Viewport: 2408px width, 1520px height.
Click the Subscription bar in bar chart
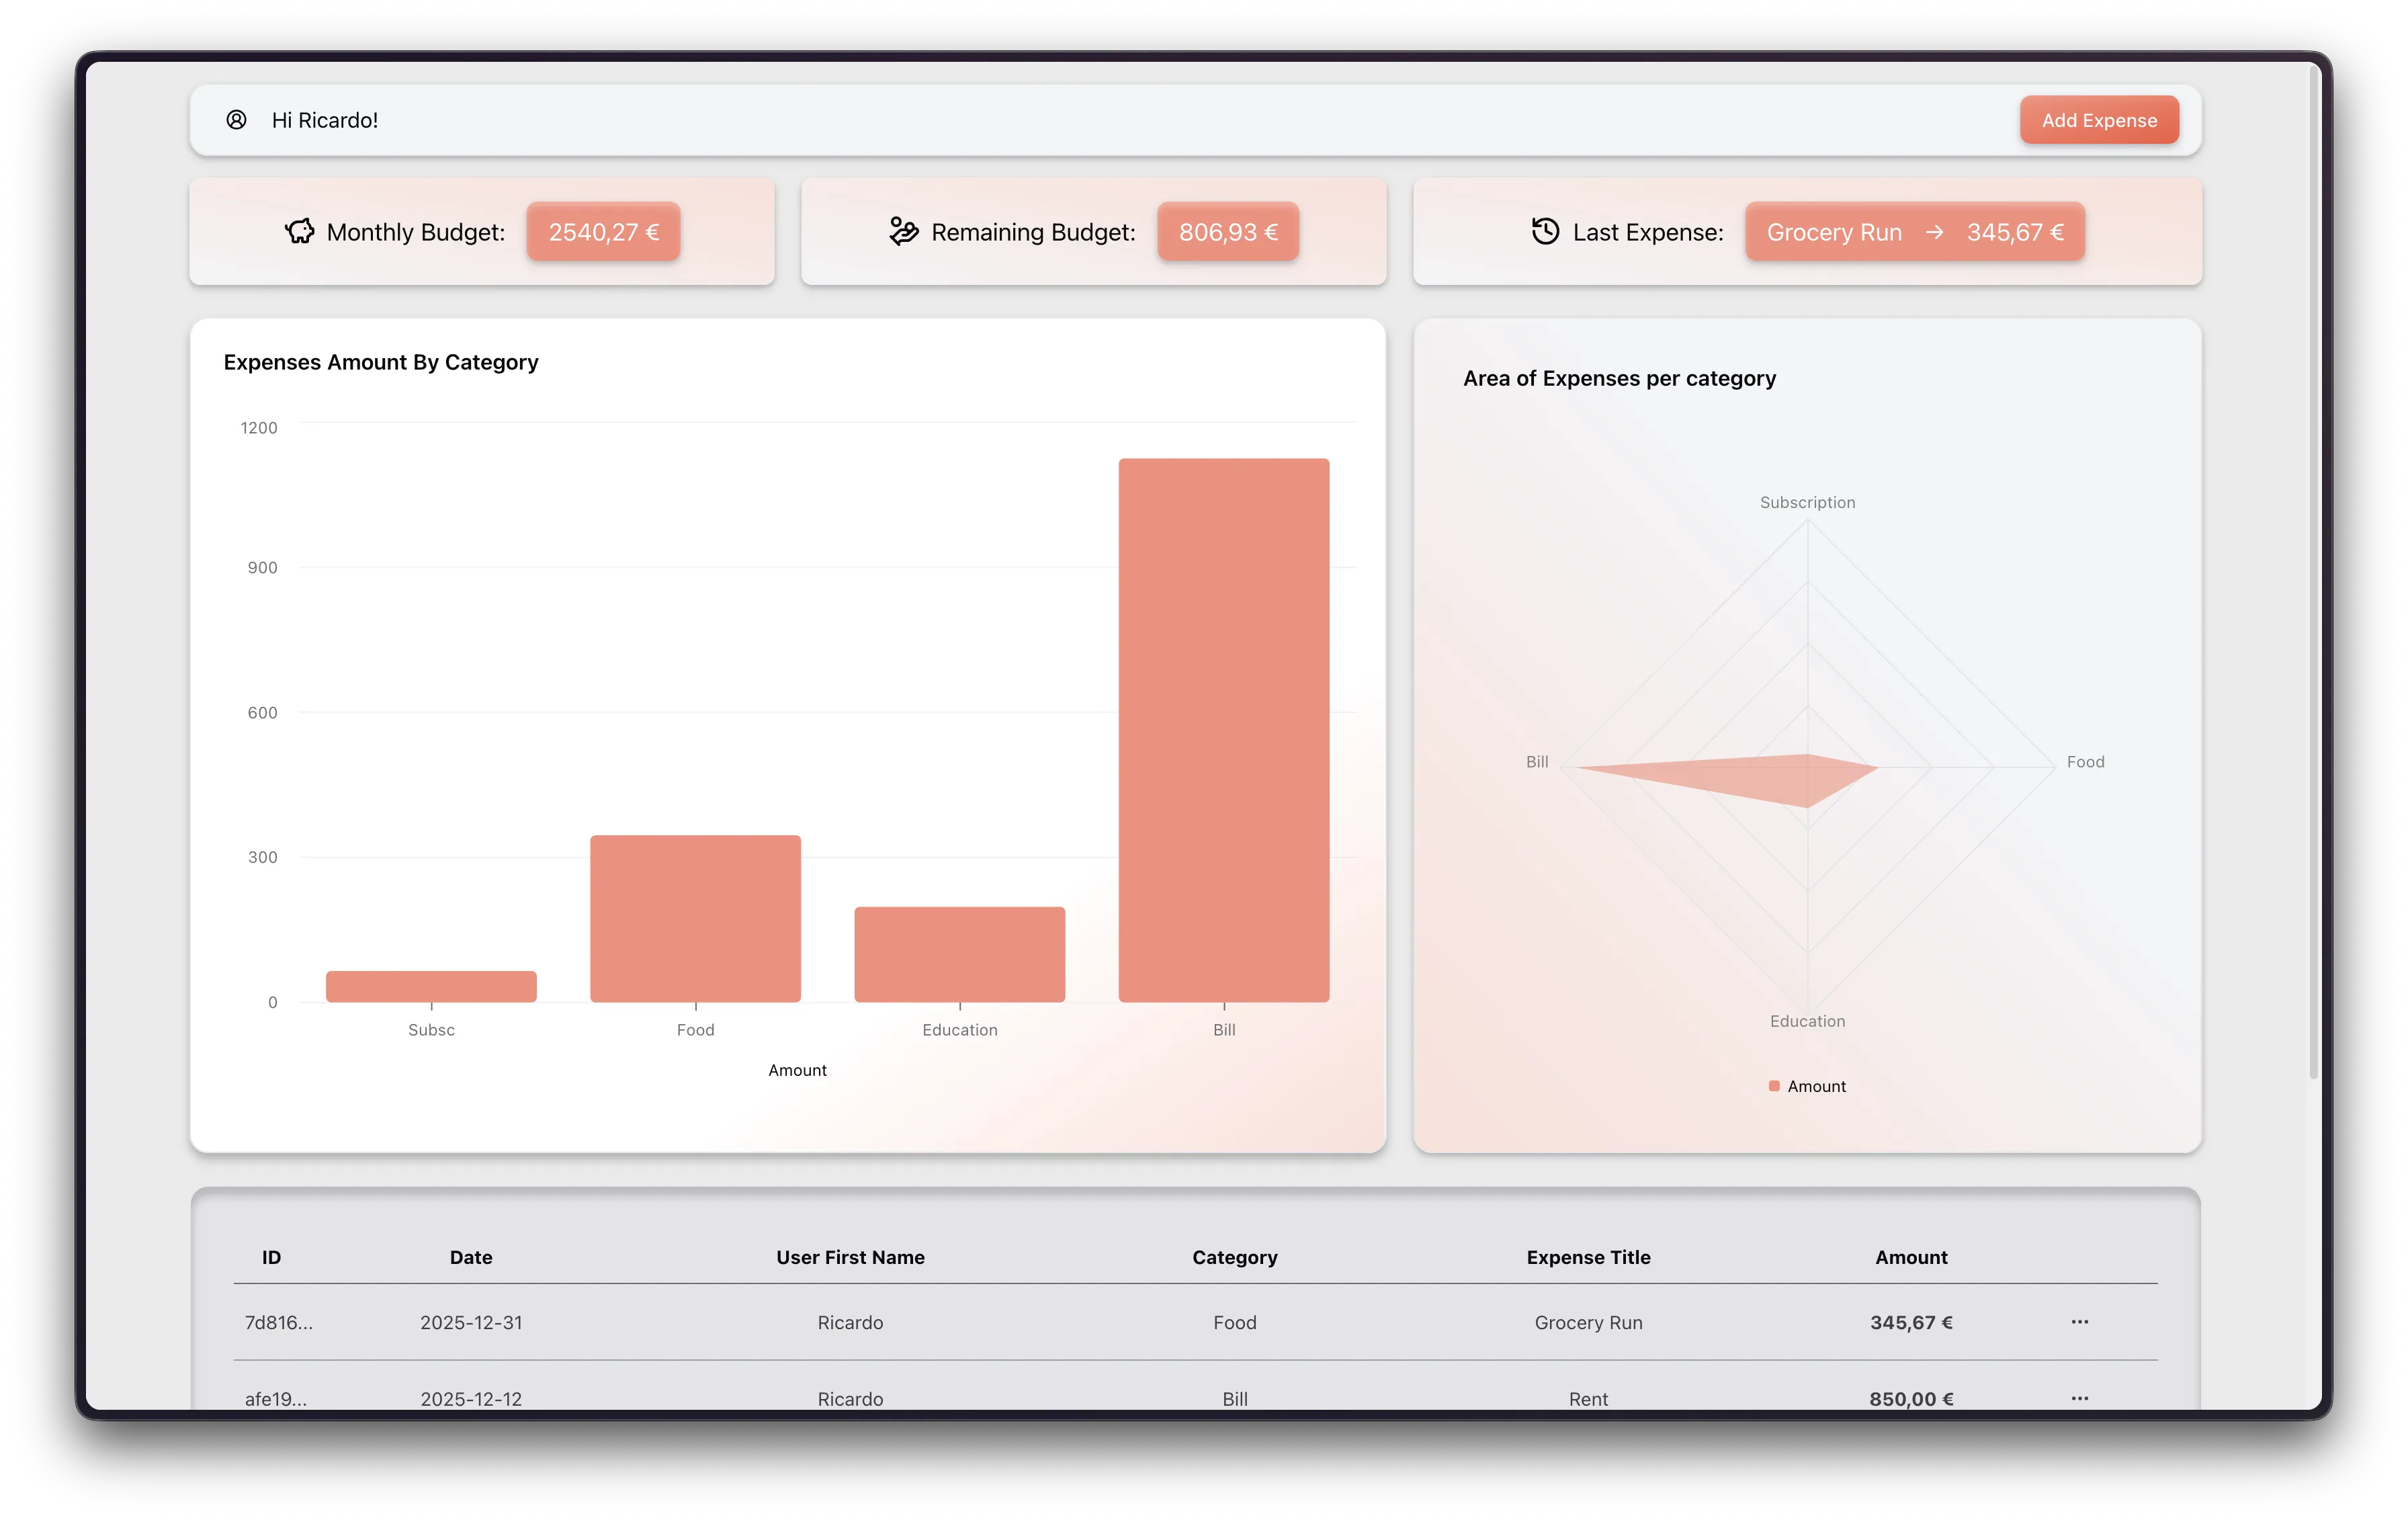pos(431,986)
